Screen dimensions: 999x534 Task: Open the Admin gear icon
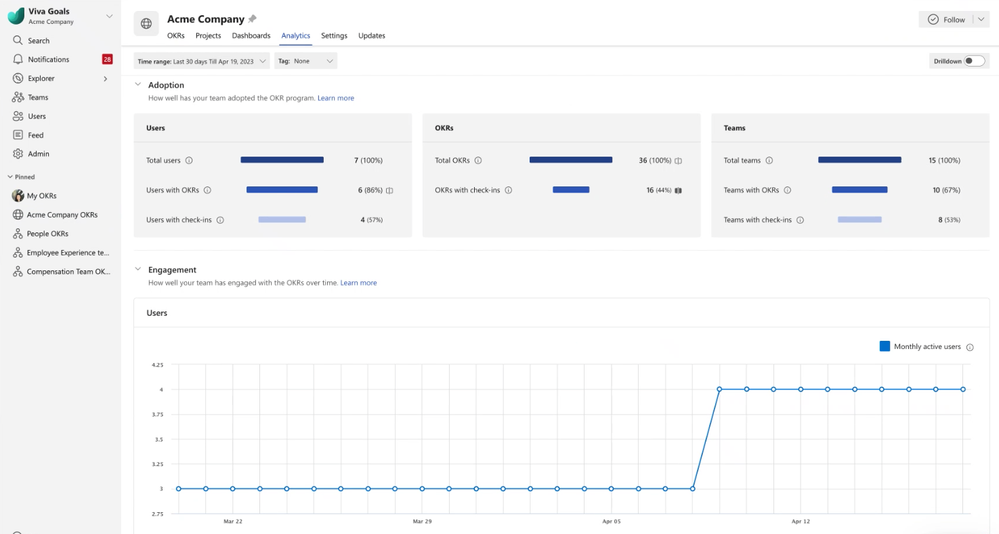click(x=18, y=154)
